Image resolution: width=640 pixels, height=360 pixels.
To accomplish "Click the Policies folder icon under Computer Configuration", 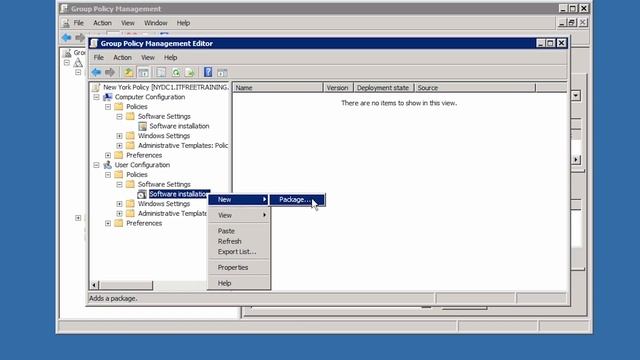I will click(x=119, y=107).
